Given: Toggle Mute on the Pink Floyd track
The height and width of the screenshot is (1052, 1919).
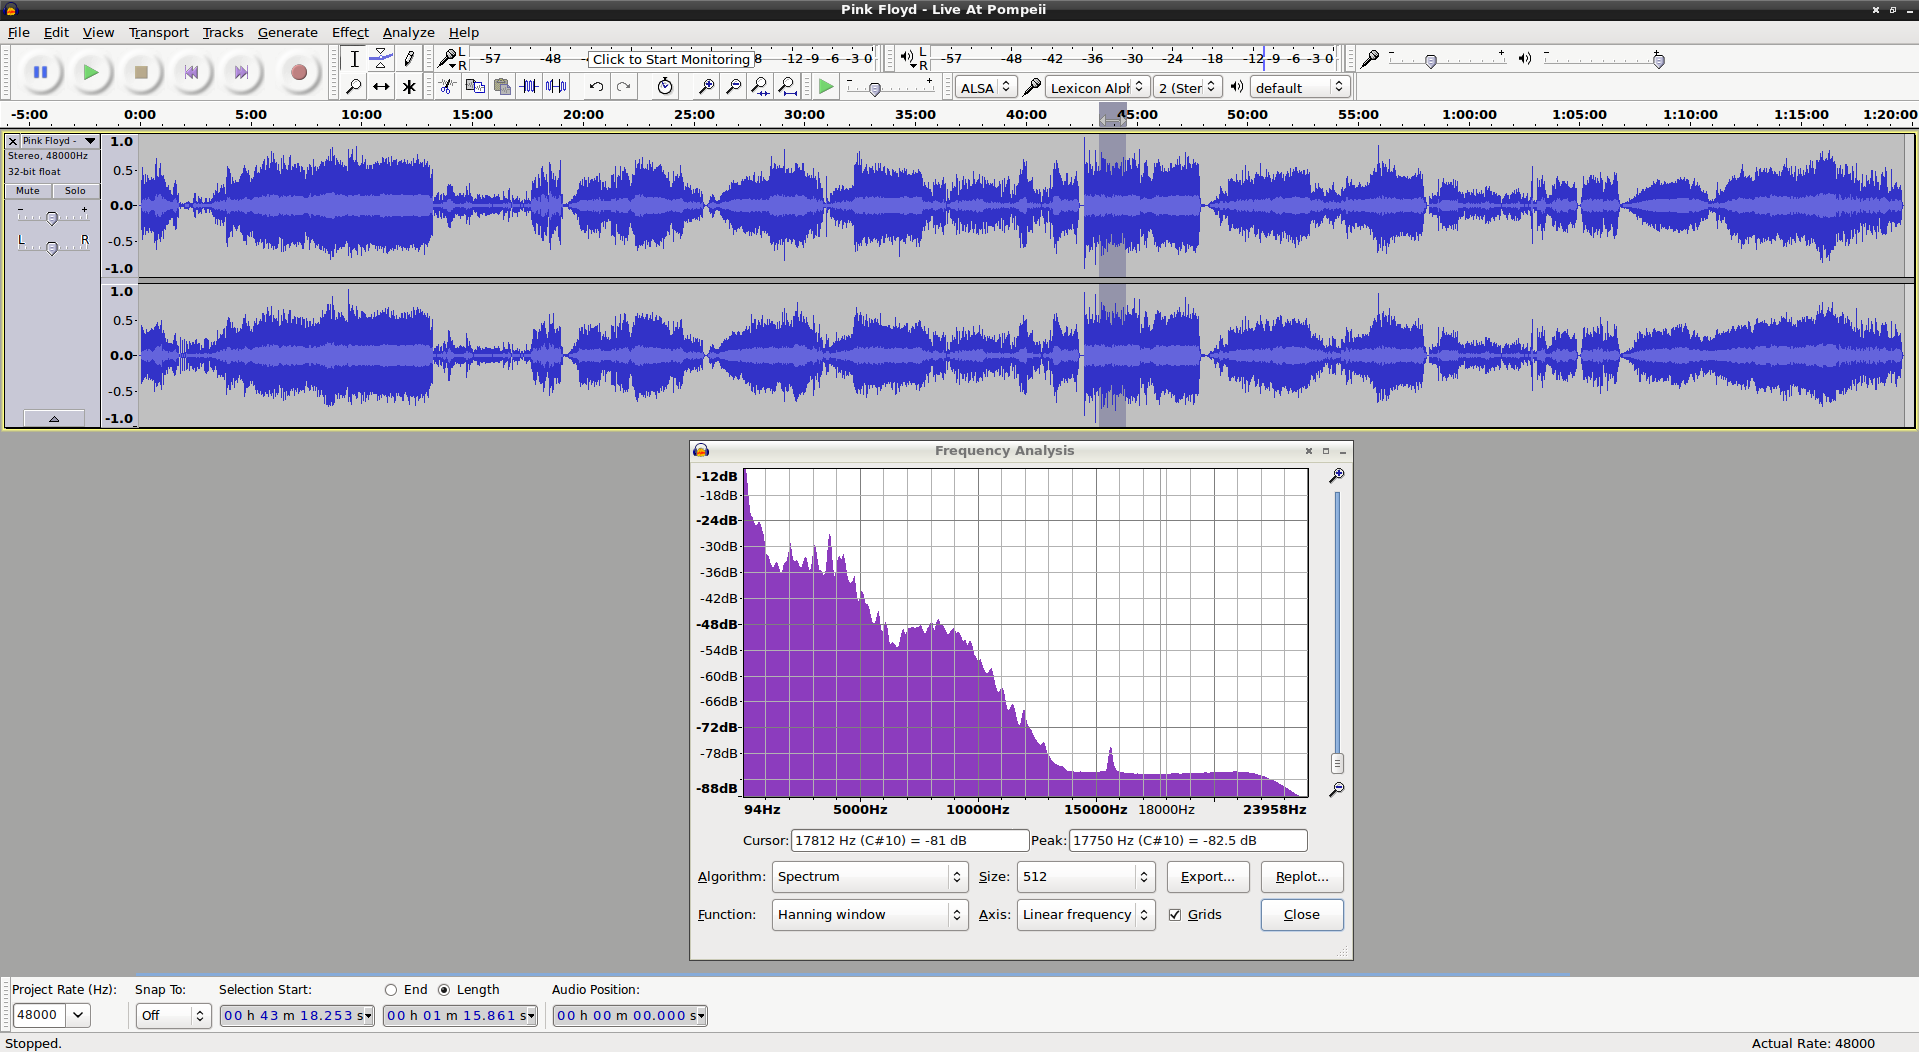Looking at the screenshot, I should [28, 191].
